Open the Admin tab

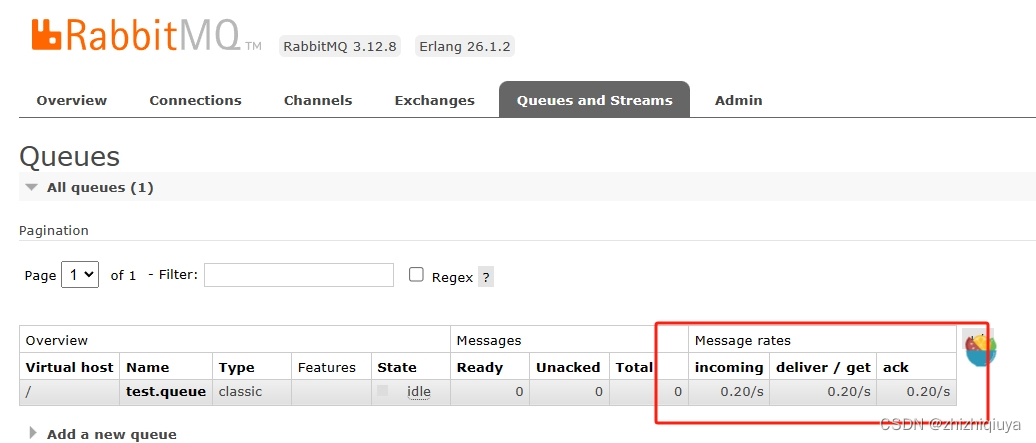click(x=739, y=101)
